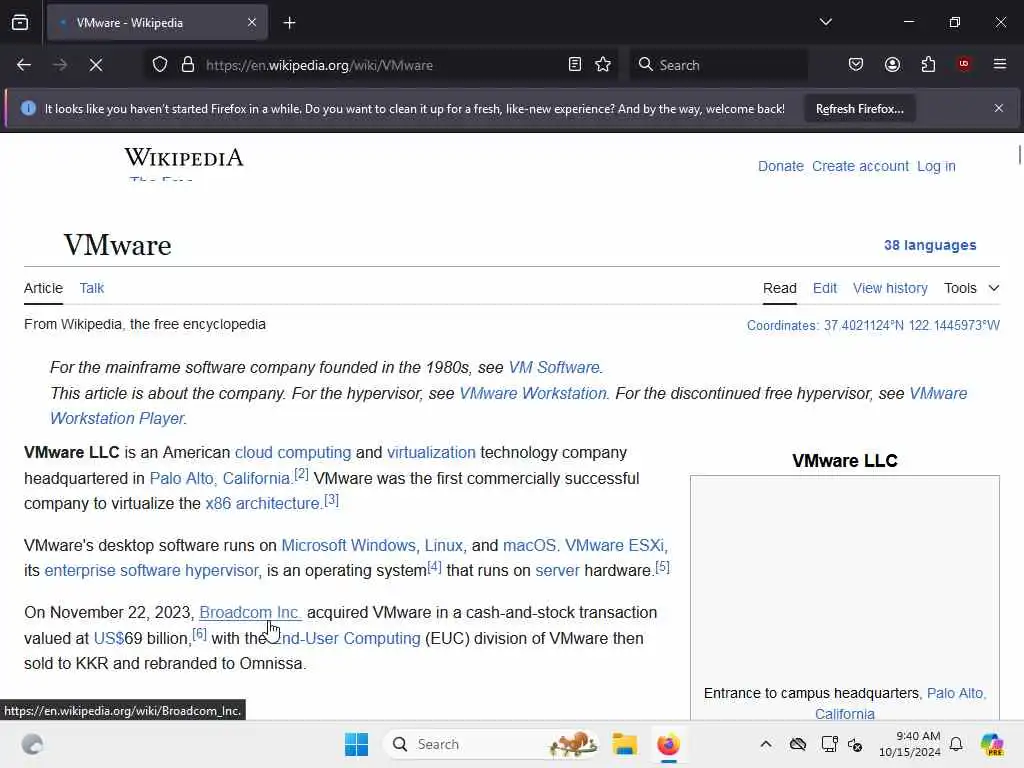Viewport: 1024px width, 768px height.
Task: Bookmark this page with star icon
Action: 603,65
